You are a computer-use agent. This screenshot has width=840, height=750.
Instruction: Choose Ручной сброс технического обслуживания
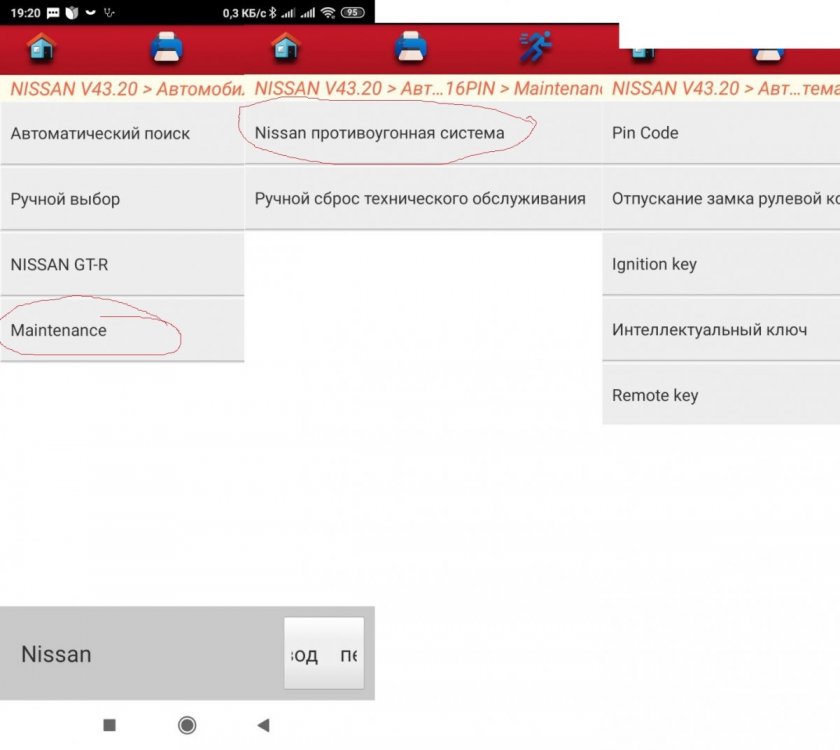pyautogui.click(x=423, y=199)
